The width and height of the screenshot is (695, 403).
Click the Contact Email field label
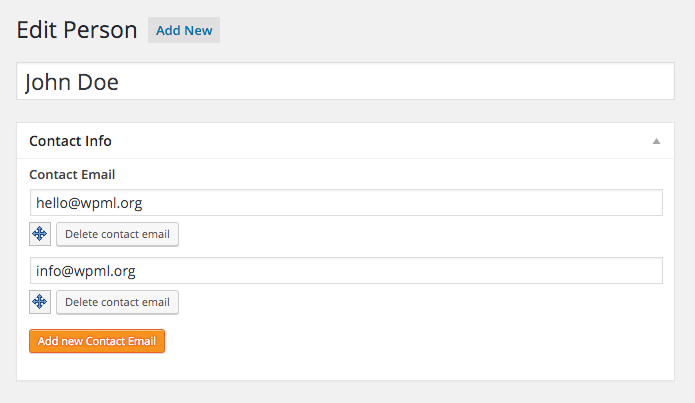click(72, 175)
